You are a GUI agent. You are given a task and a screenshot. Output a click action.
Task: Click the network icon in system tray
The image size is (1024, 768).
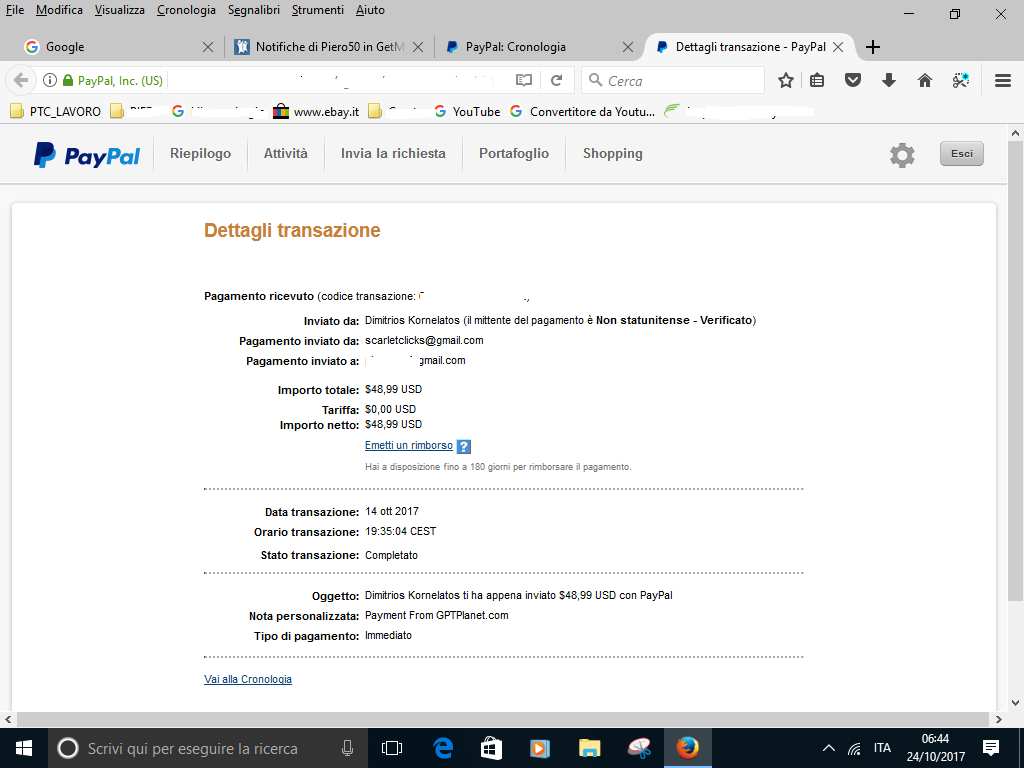pyautogui.click(x=854, y=748)
